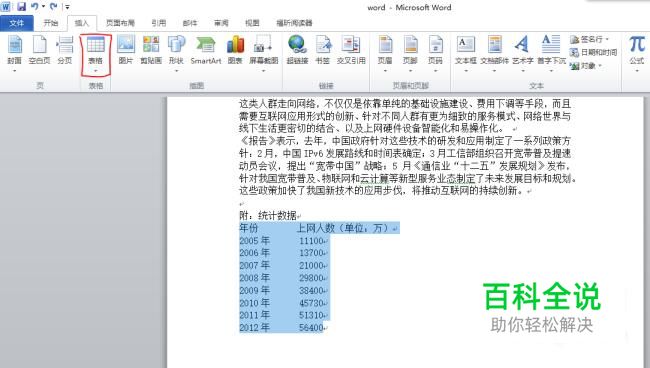Insert a 空白页 blank page

pos(39,50)
